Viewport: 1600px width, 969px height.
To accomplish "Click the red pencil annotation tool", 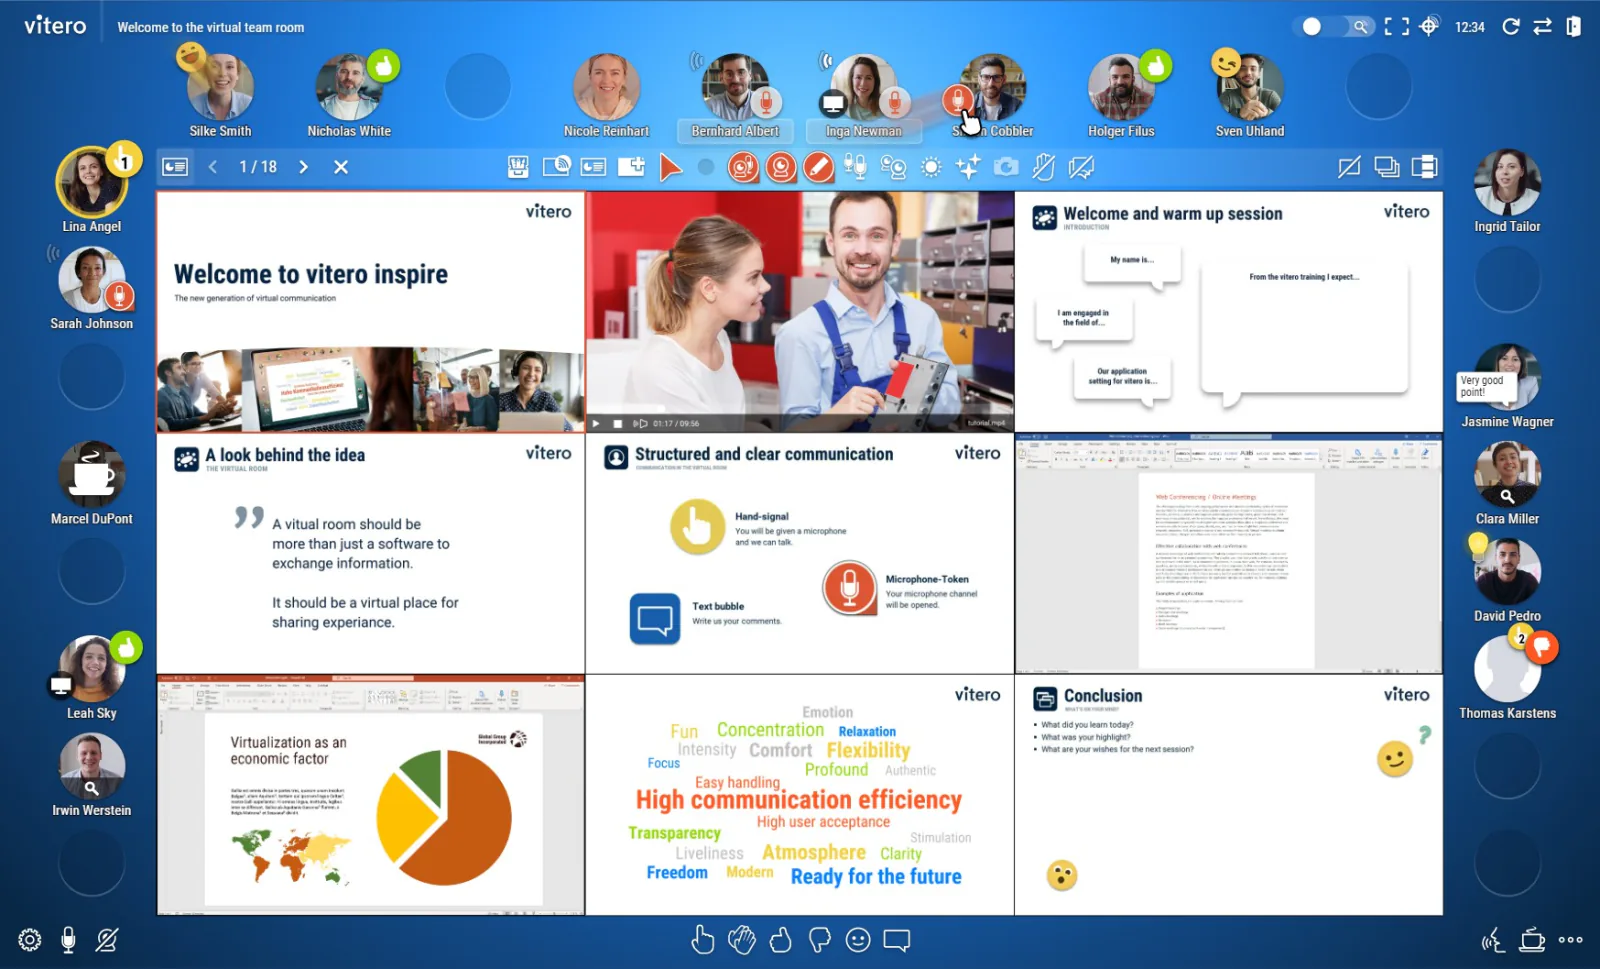I will click(819, 167).
